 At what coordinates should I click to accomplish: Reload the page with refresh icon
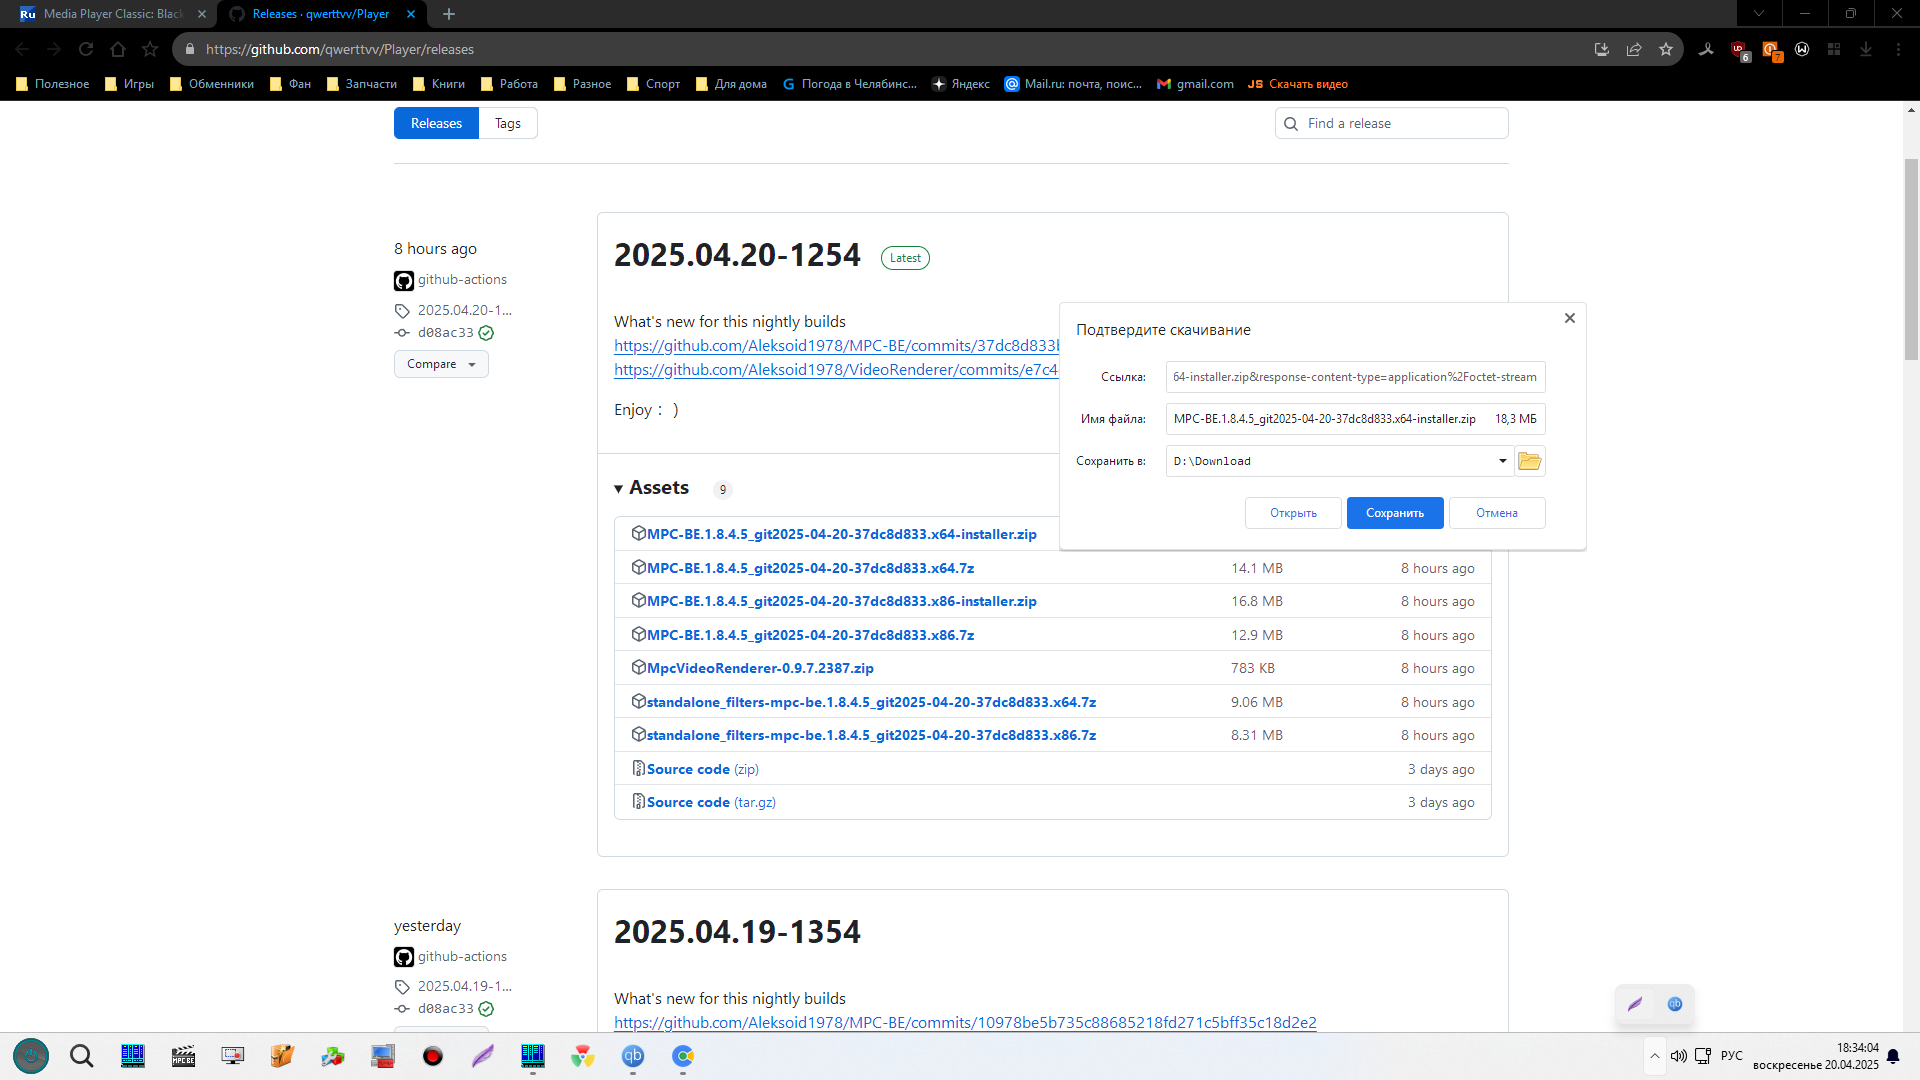pyautogui.click(x=86, y=49)
